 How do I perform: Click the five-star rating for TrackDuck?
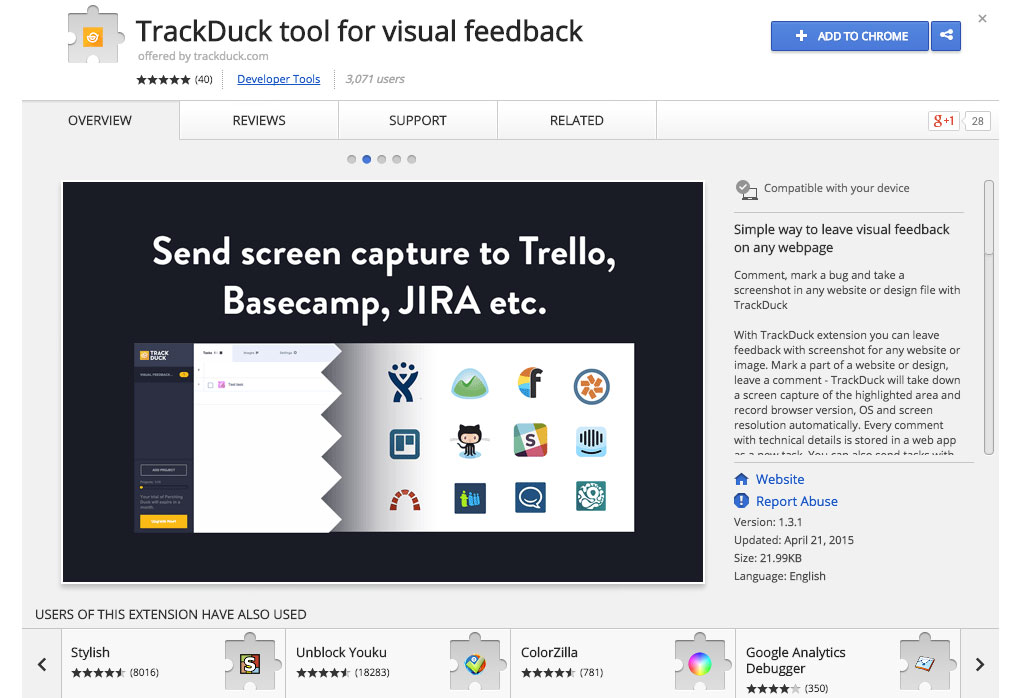(x=163, y=80)
